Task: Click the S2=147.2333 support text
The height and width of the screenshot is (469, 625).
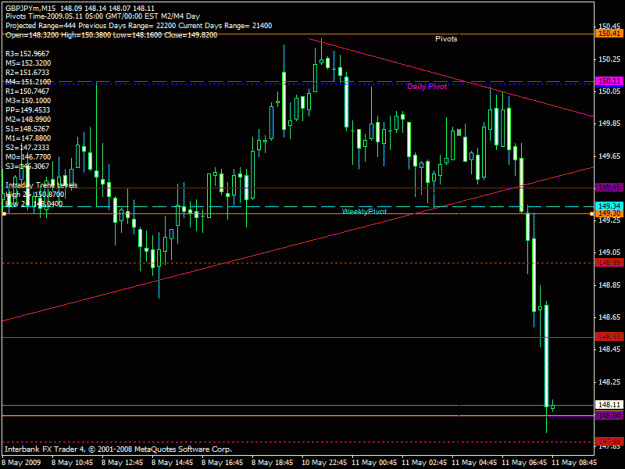Action: tap(28, 147)
